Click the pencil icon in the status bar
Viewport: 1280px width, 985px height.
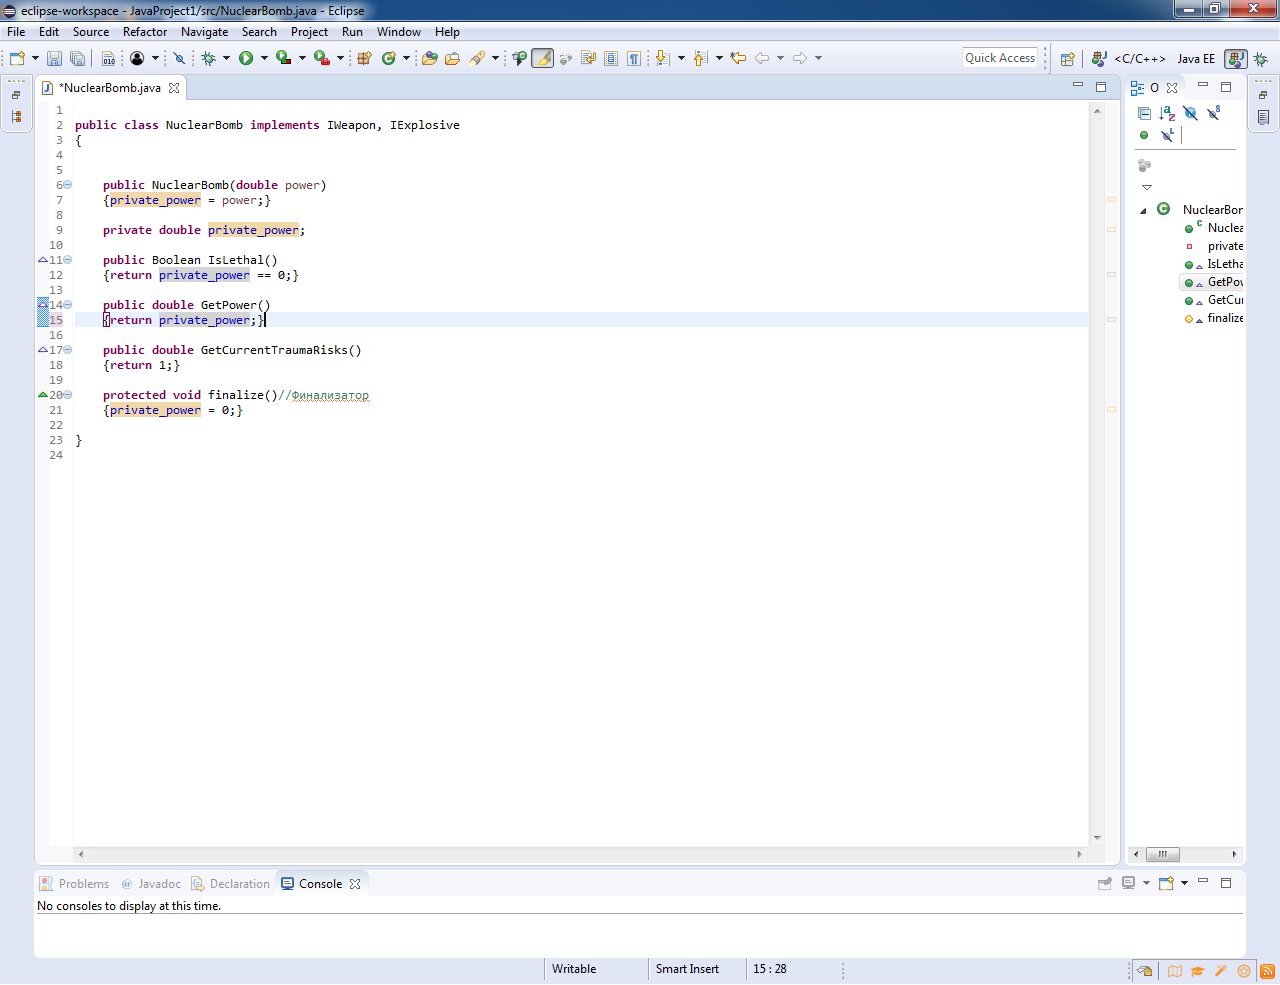click(1221, 971)
